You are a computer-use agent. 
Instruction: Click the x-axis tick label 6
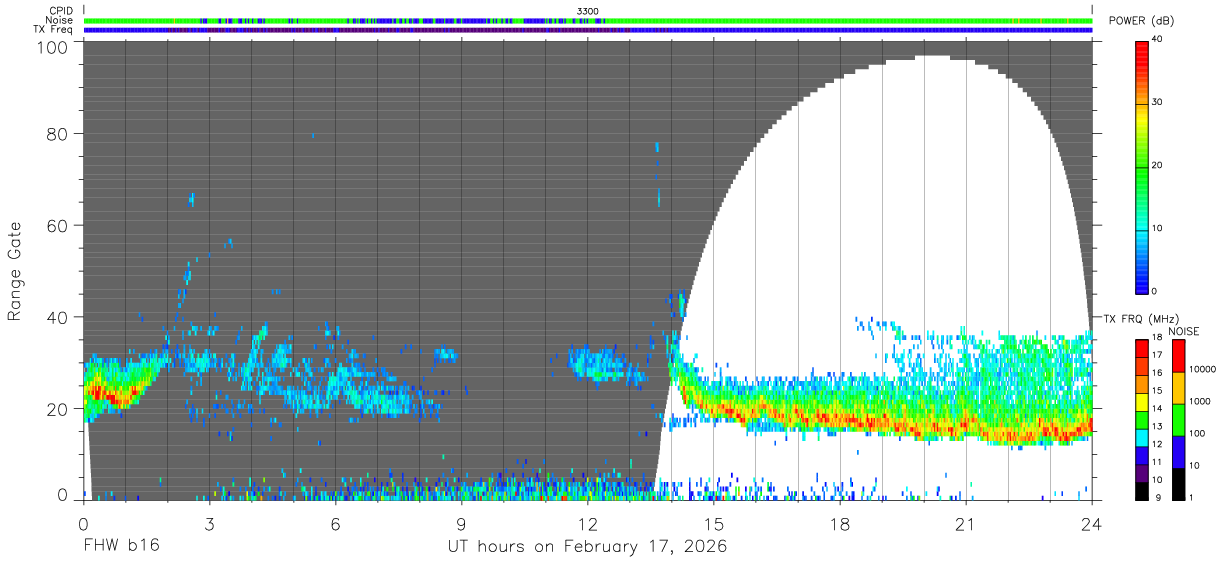point(335,523)
